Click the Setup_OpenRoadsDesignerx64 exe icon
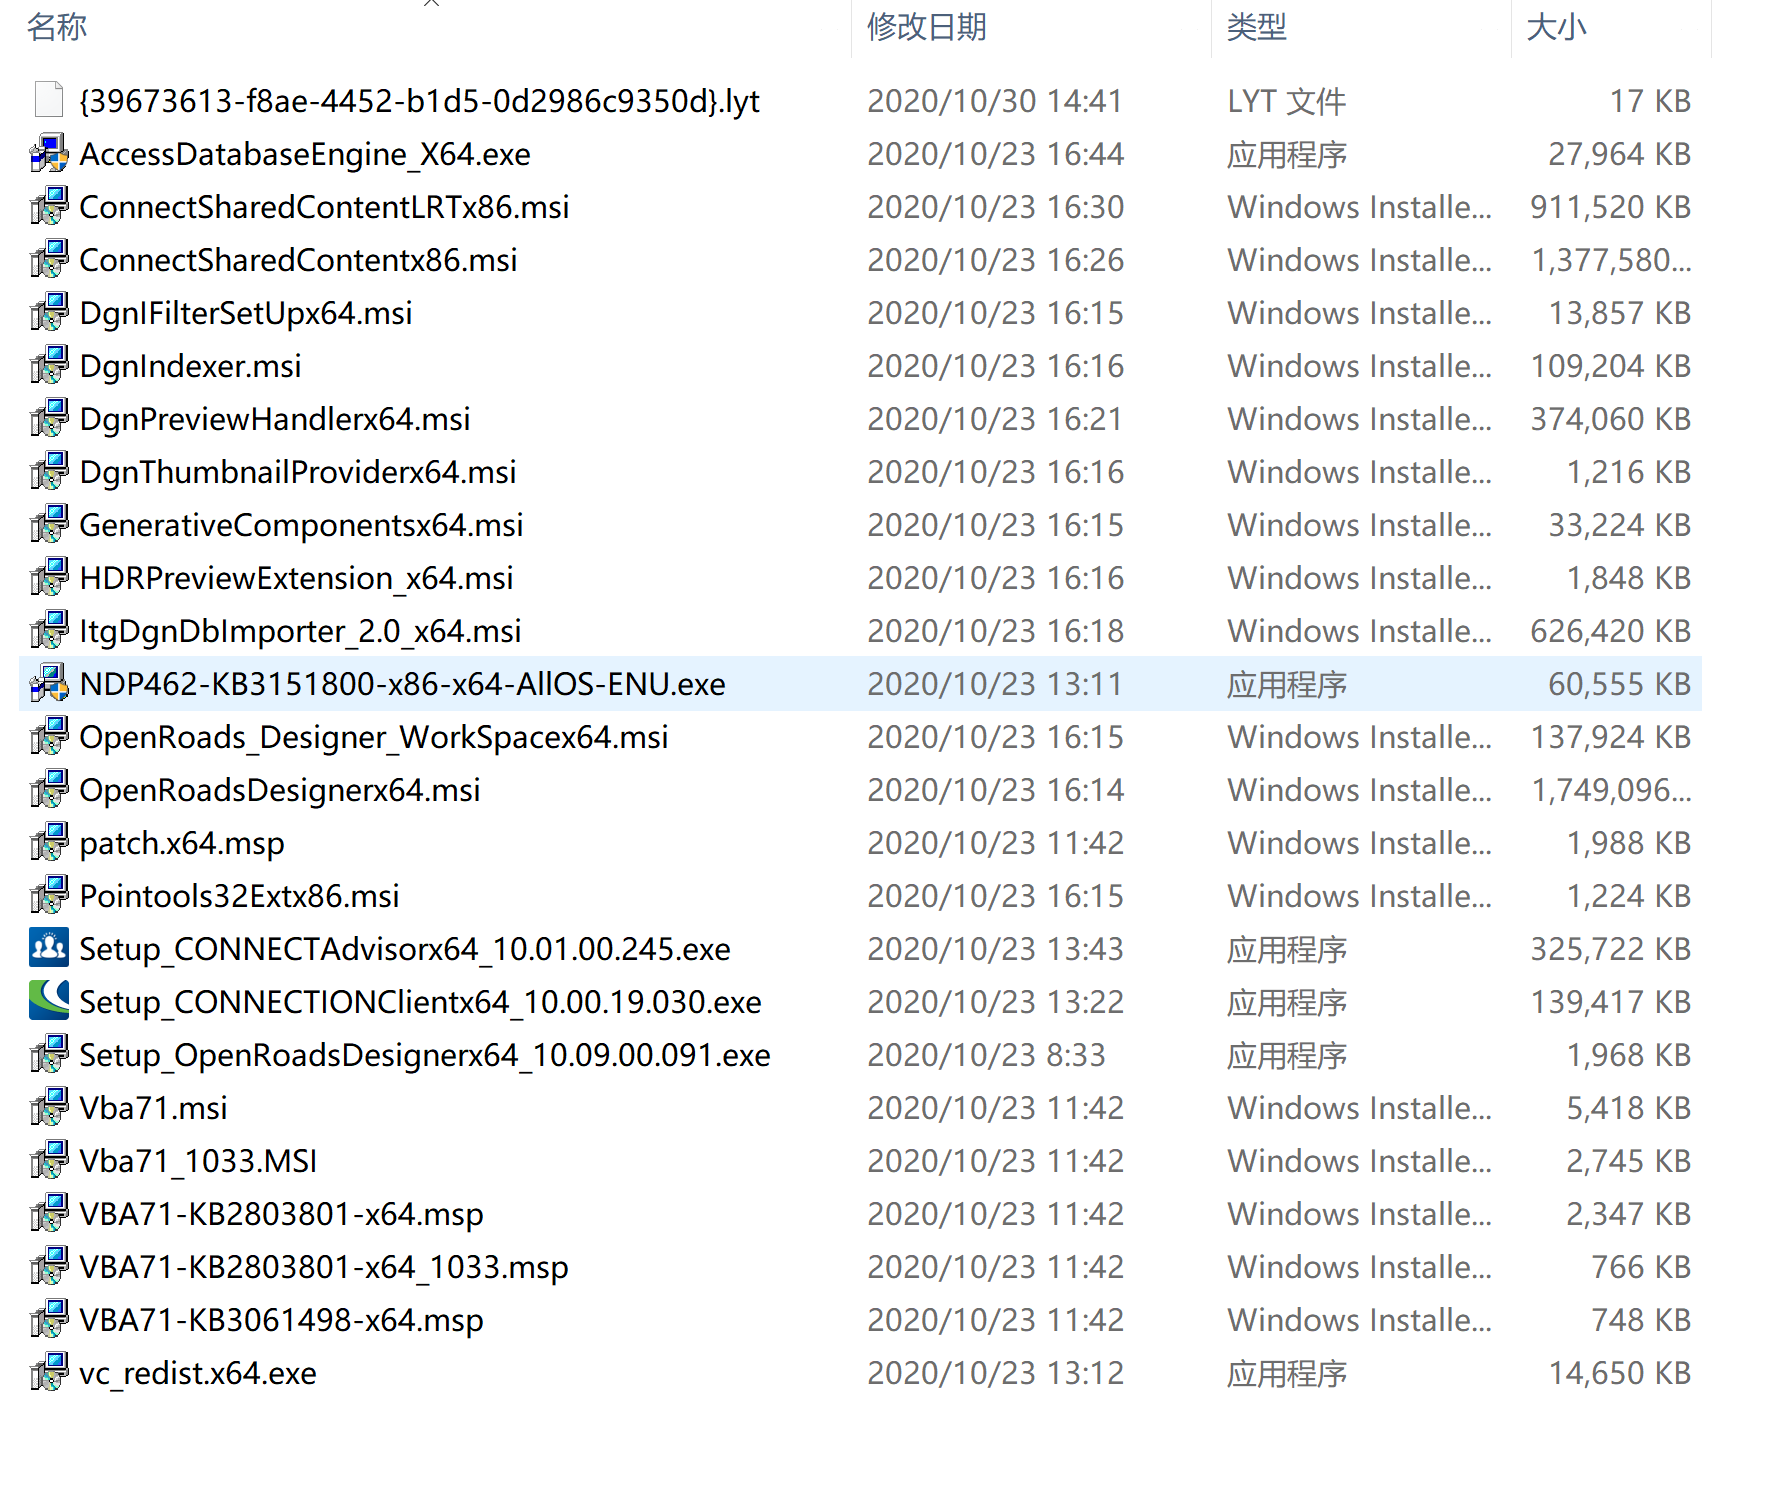 pyautogui.click(x=49, y=1054)
